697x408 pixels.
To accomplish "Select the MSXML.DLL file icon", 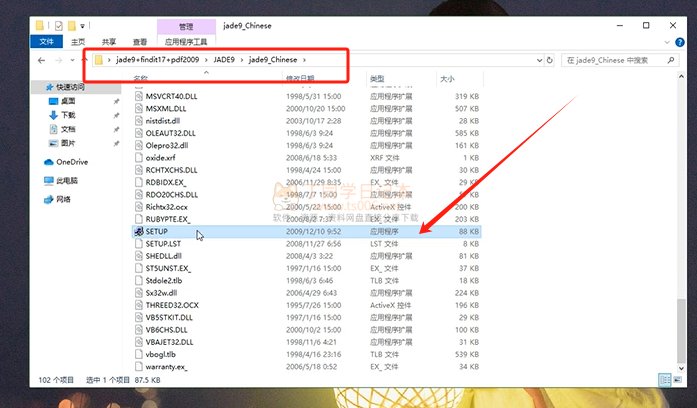I will pyautogui.click(x=139, y=109).
